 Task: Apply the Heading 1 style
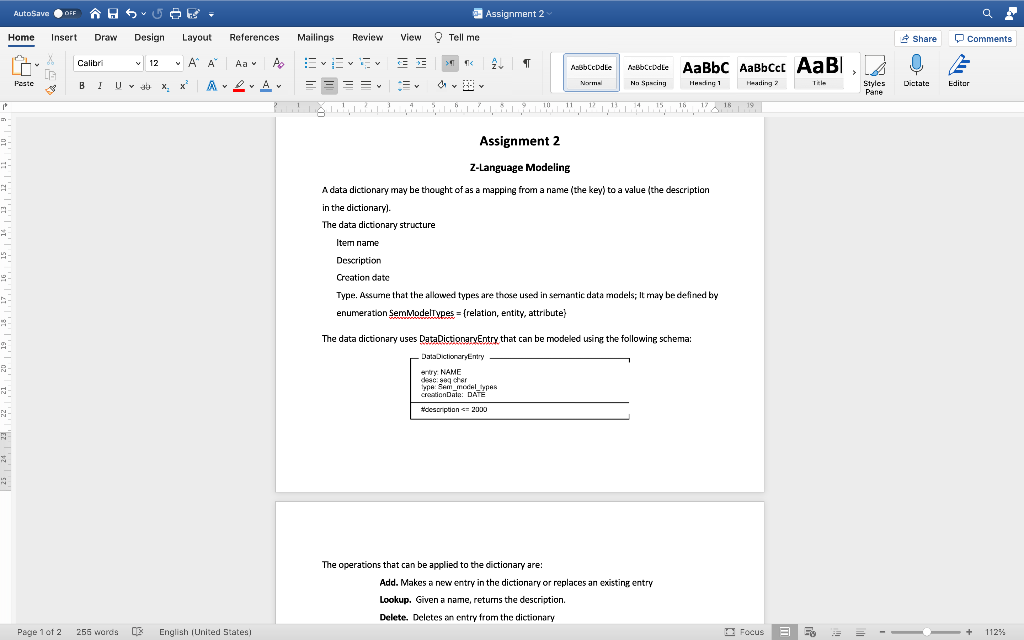tap(706, 72)
